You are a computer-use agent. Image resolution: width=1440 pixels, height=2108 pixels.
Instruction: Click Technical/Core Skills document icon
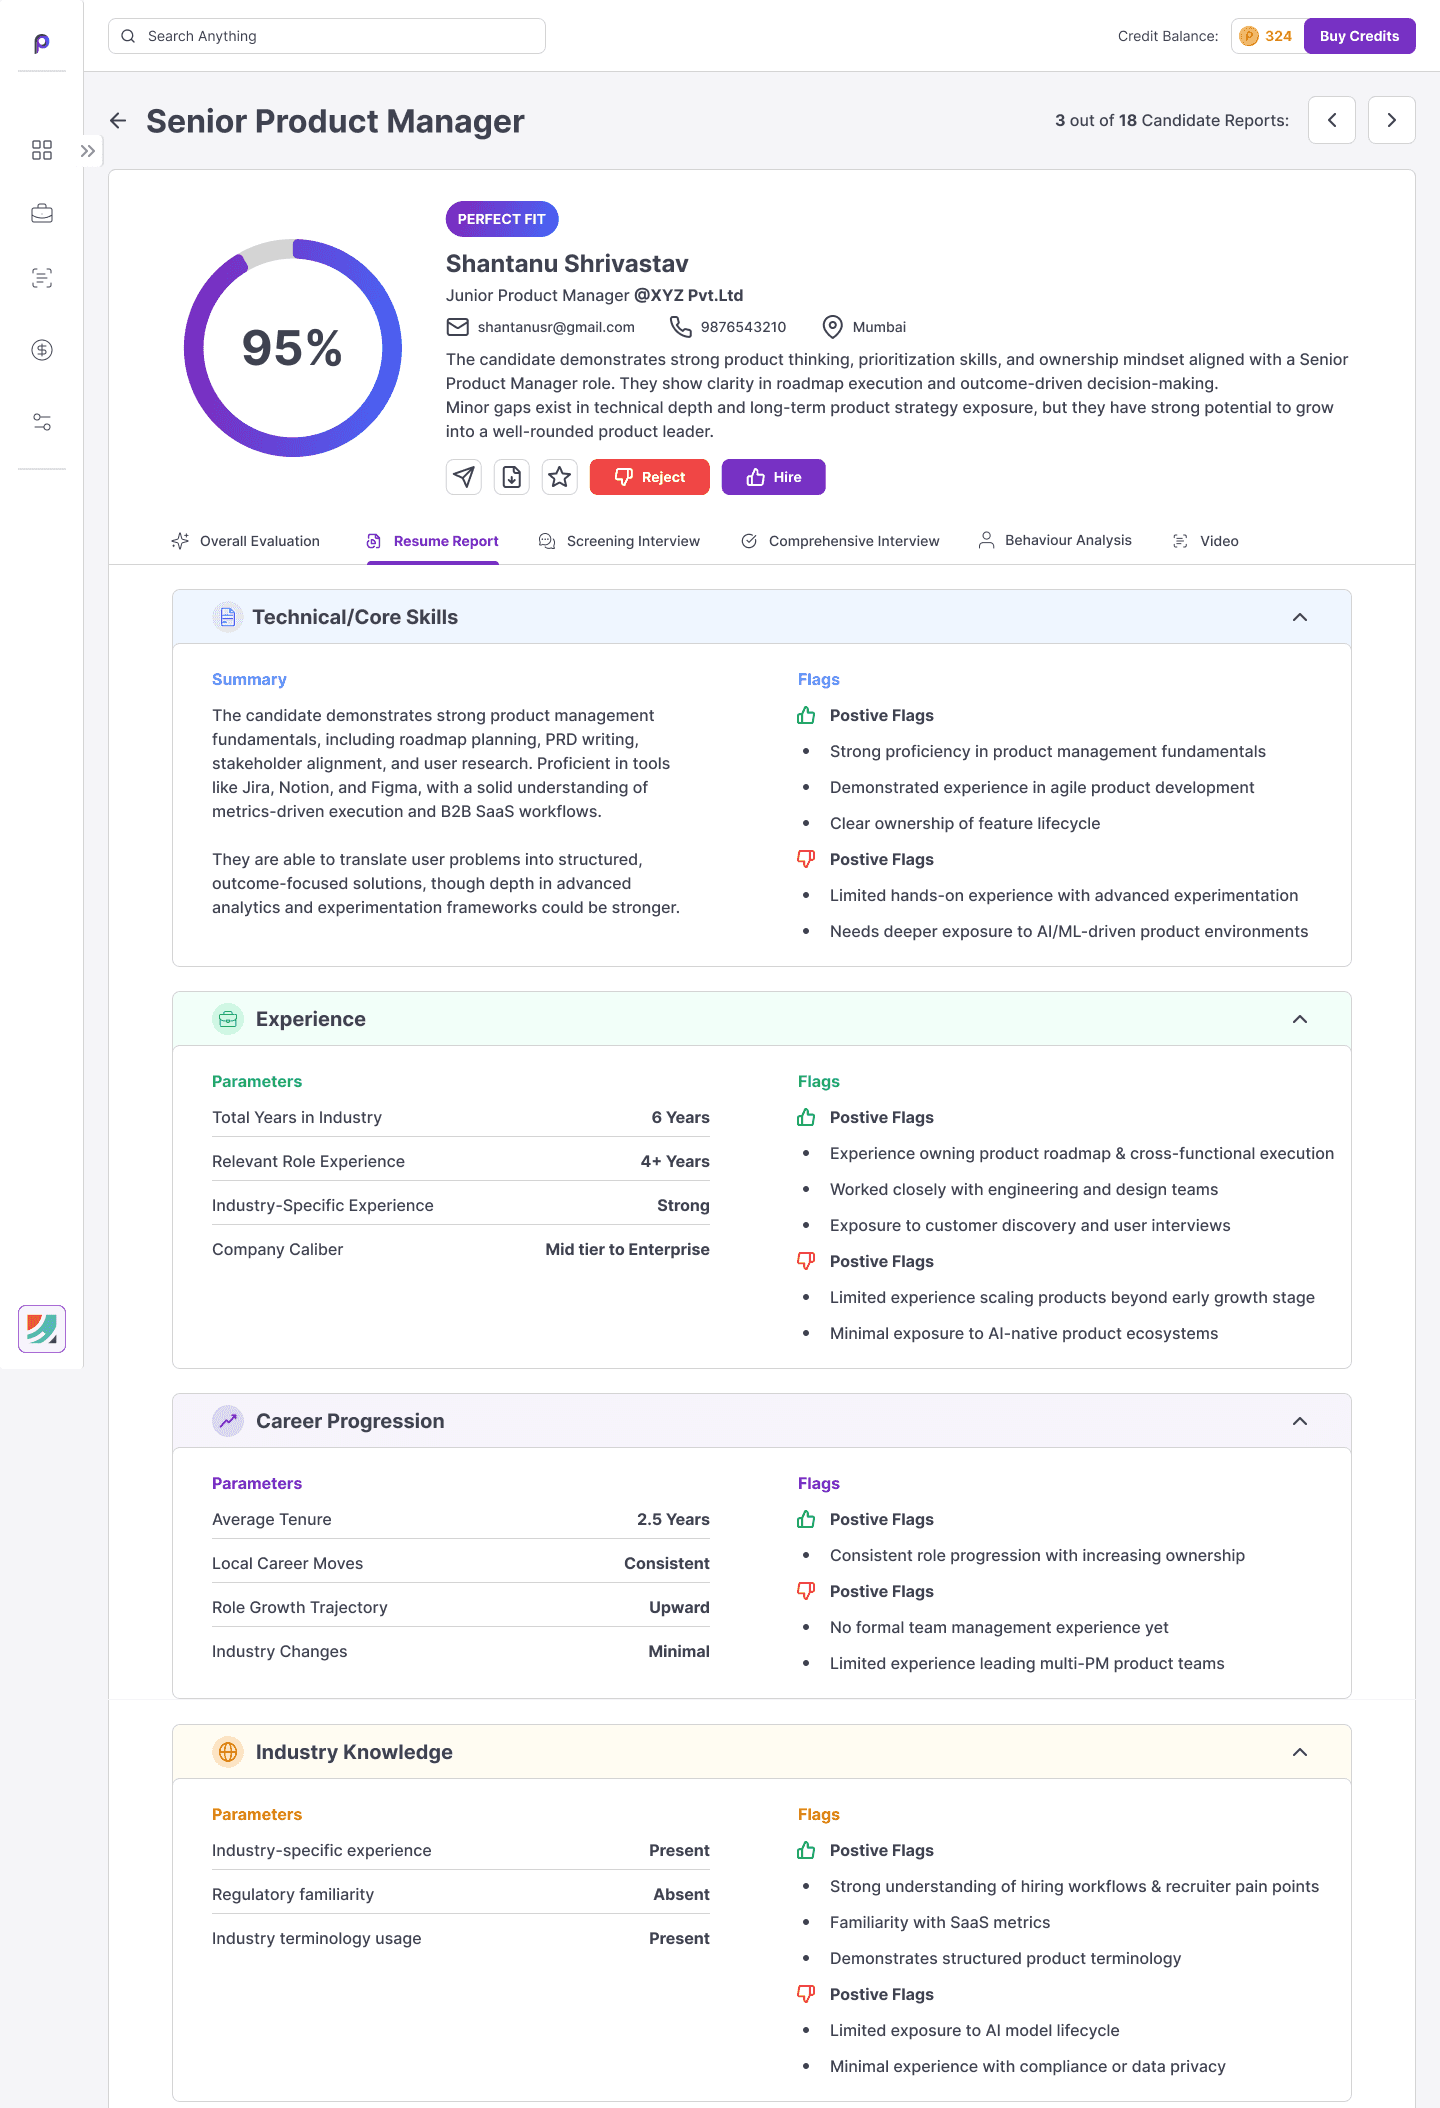pos(228,617)
